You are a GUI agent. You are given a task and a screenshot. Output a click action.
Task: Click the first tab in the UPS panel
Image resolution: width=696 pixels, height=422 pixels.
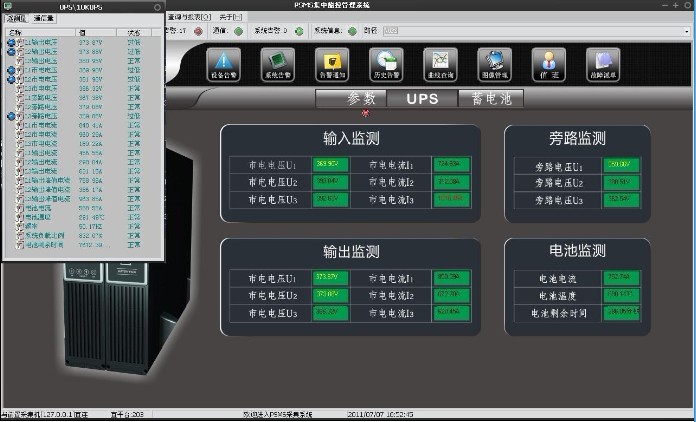(16, 19)
